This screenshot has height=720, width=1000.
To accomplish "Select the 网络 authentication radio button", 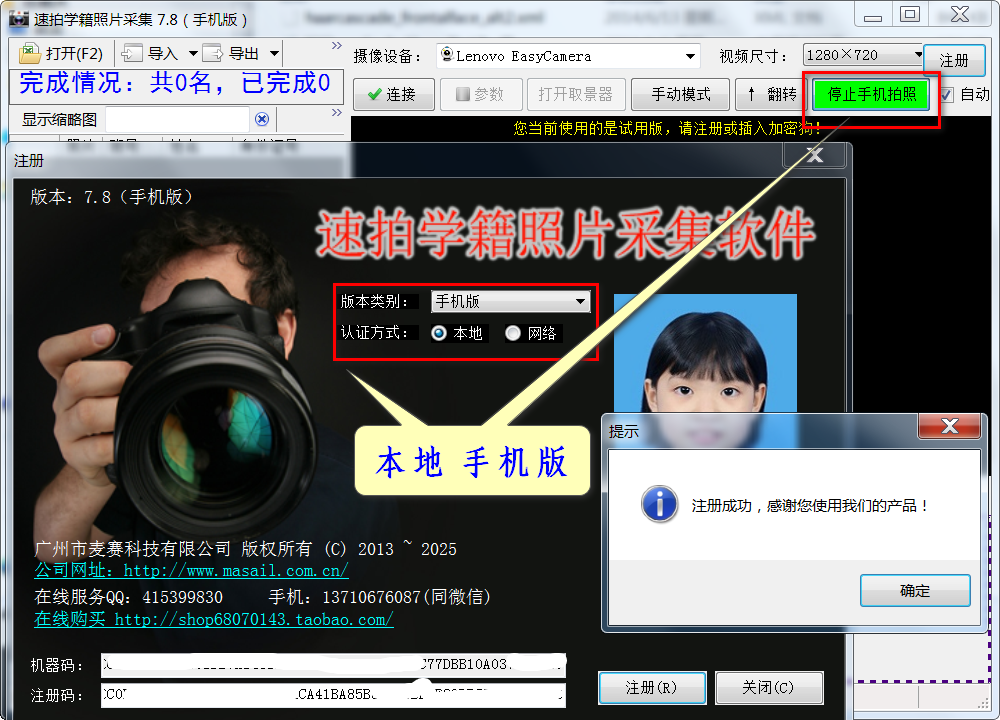I will coord(513,333).
